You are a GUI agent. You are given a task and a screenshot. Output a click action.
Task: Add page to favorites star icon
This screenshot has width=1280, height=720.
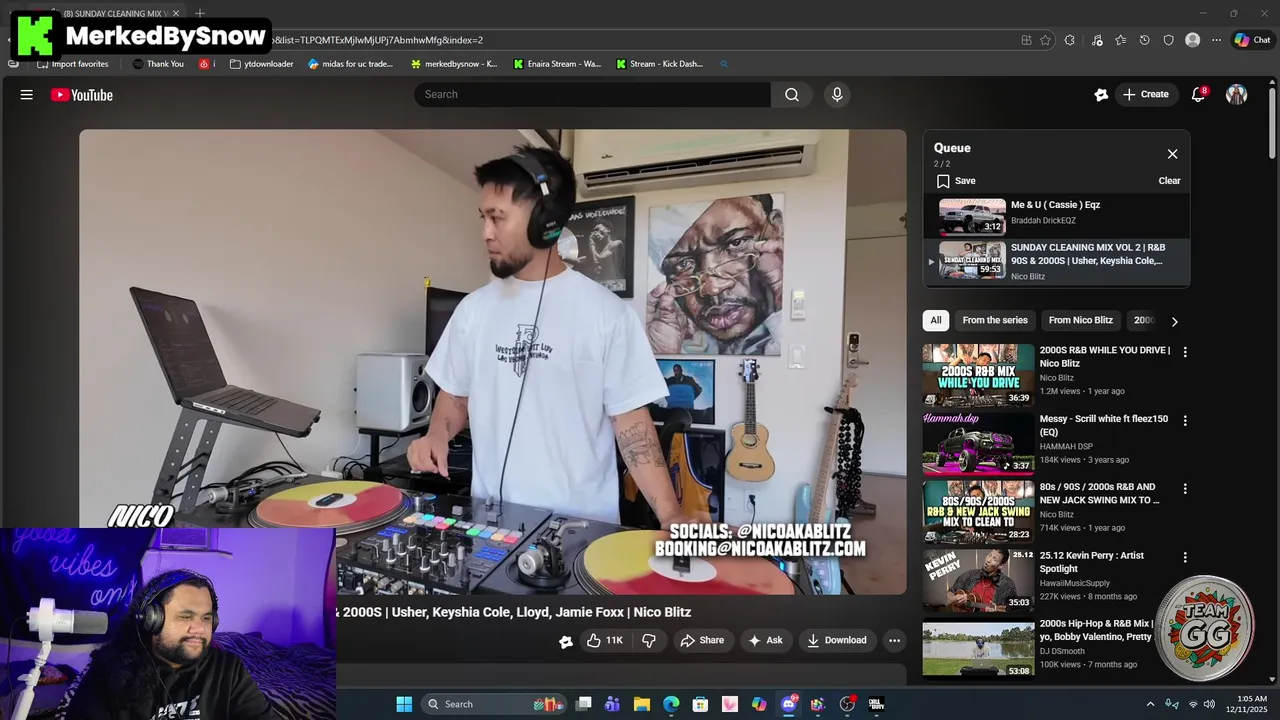point(1046,40)
